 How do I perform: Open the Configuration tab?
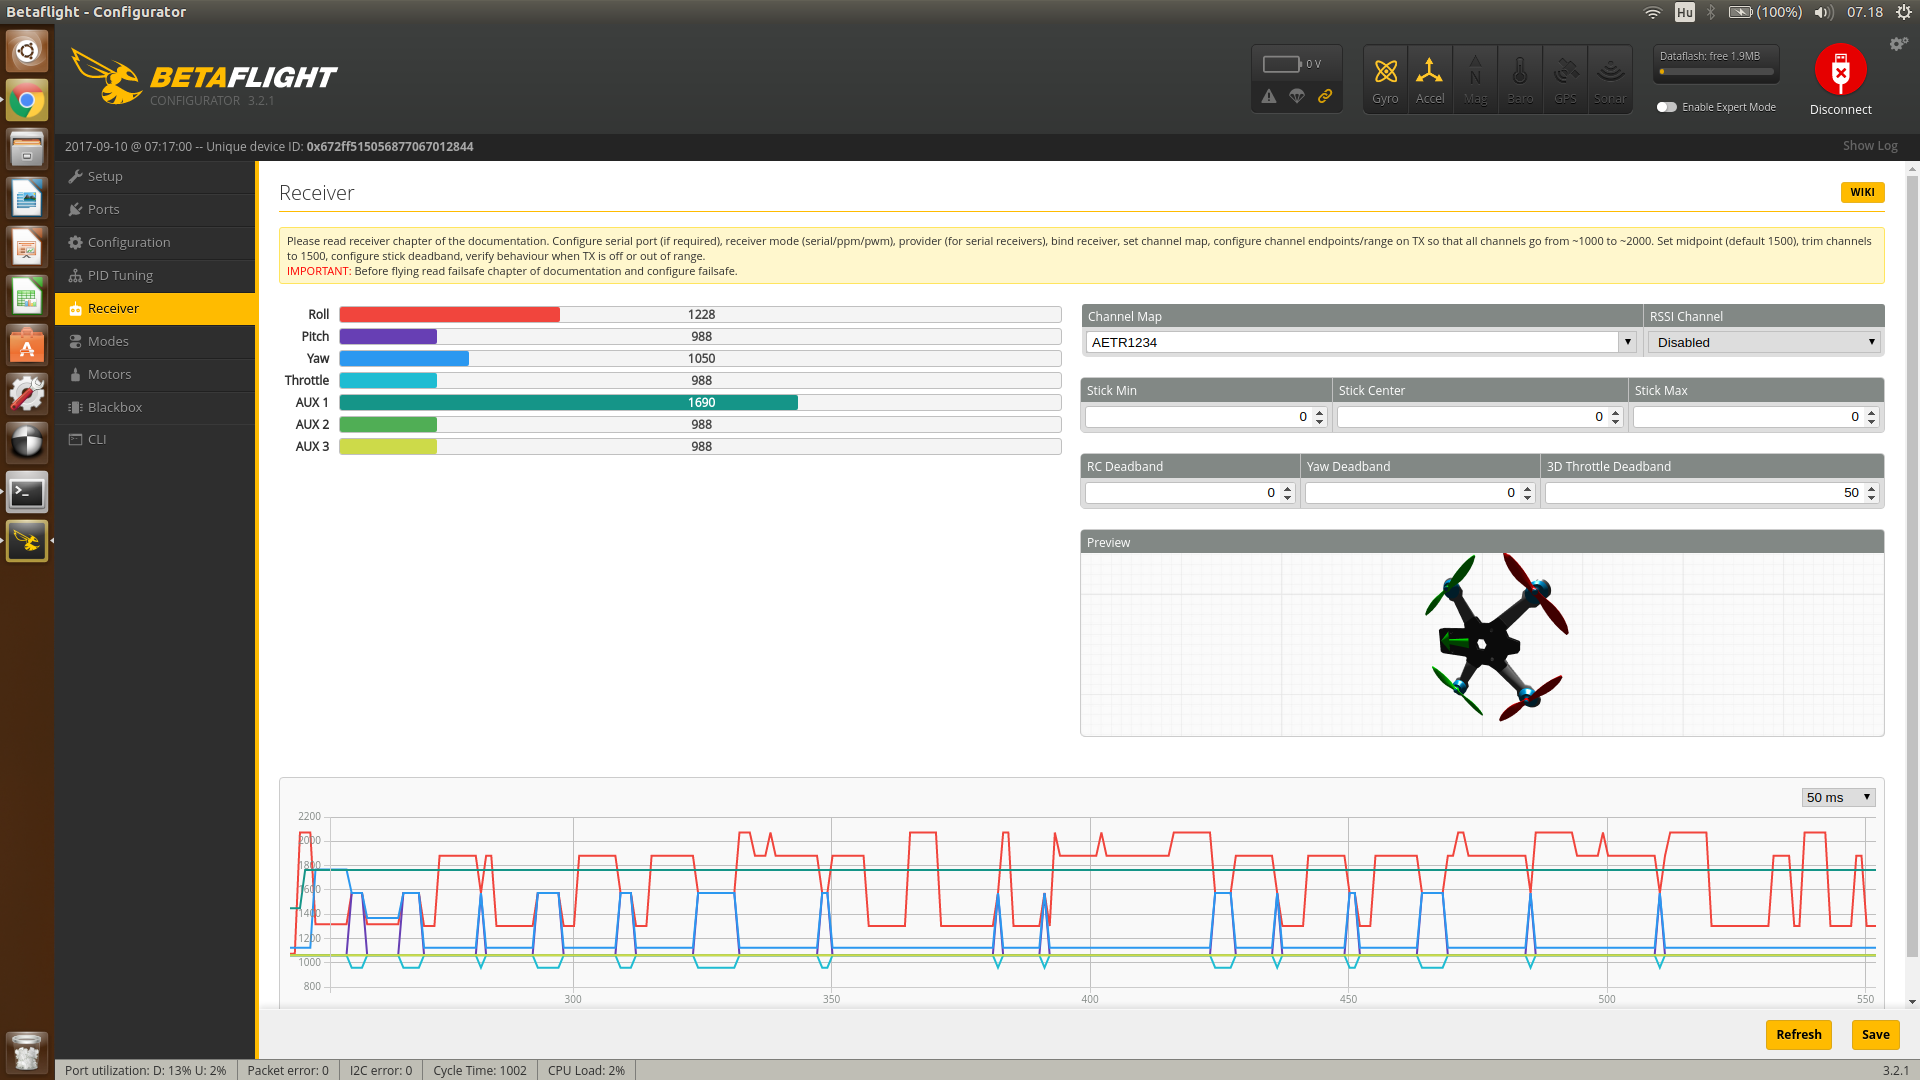(155, 242)
